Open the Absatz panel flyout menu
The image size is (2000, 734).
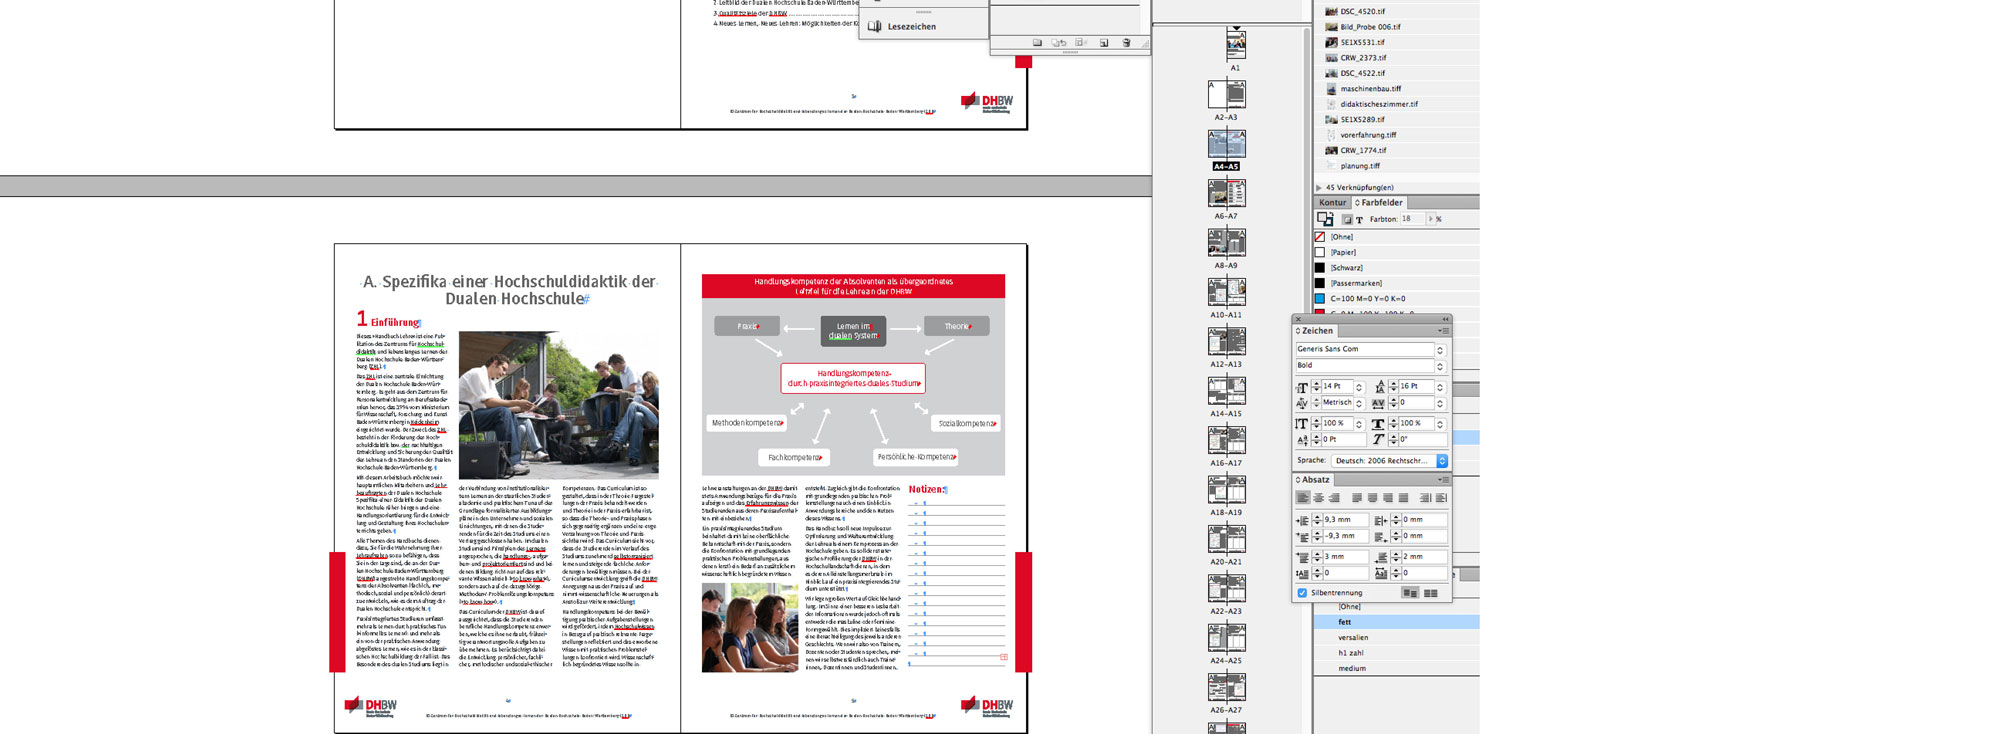(1443, 480)
